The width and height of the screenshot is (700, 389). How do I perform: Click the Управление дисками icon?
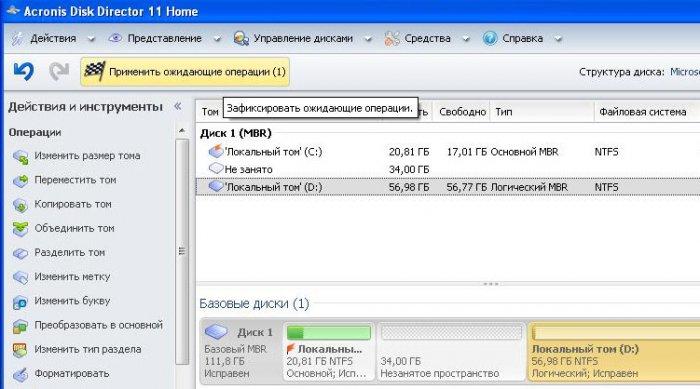(241, 38)
